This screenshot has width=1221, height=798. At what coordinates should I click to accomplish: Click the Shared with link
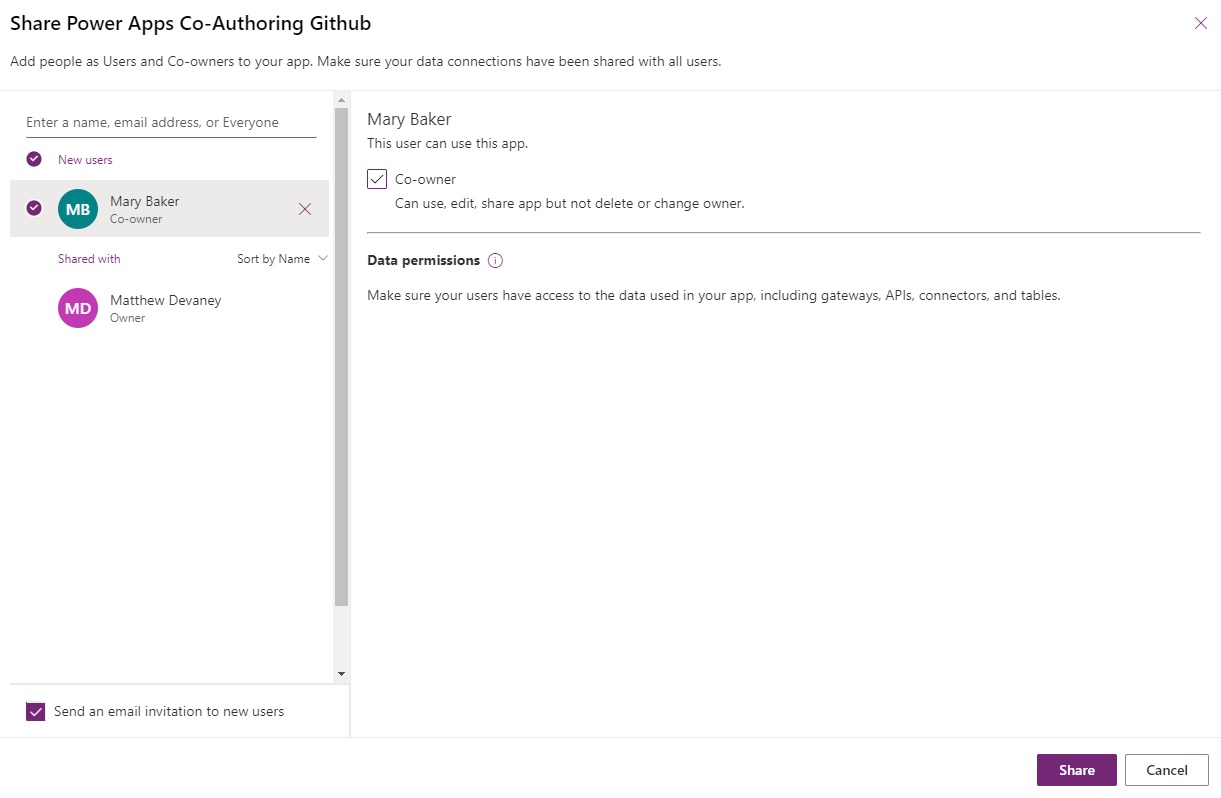[89, 258]
